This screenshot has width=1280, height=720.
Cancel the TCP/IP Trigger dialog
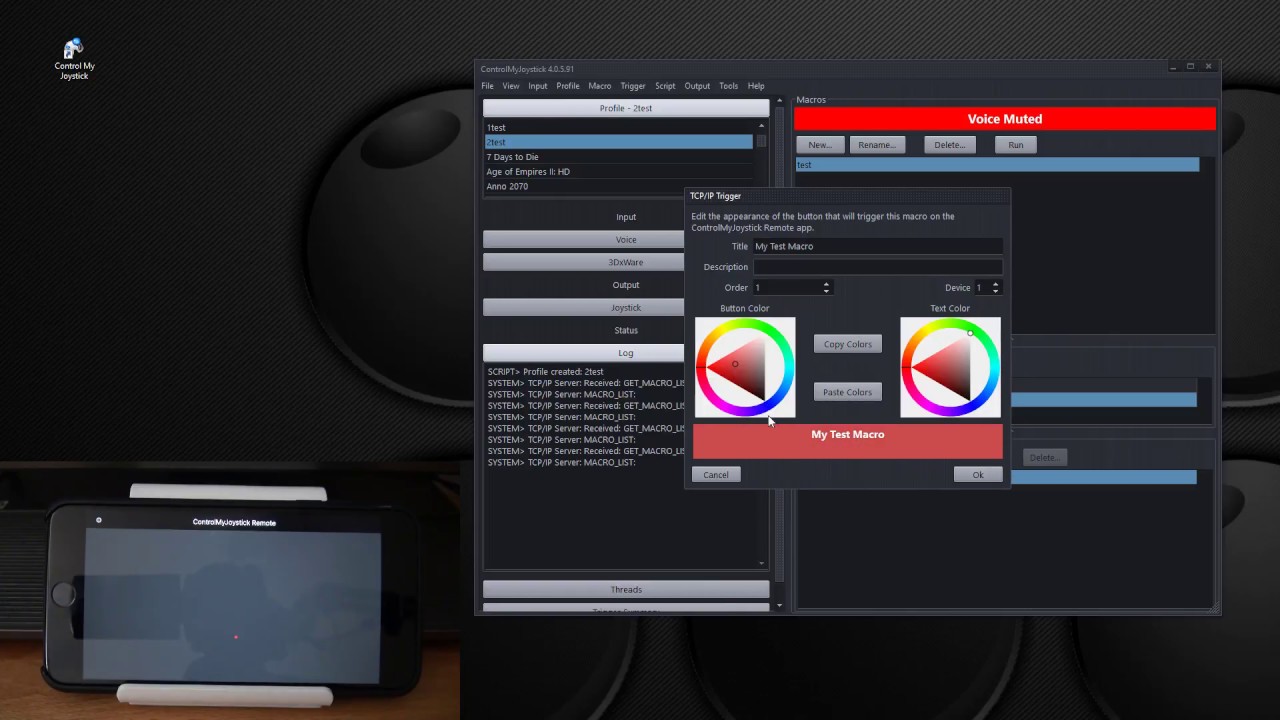(x=716, y=475)
